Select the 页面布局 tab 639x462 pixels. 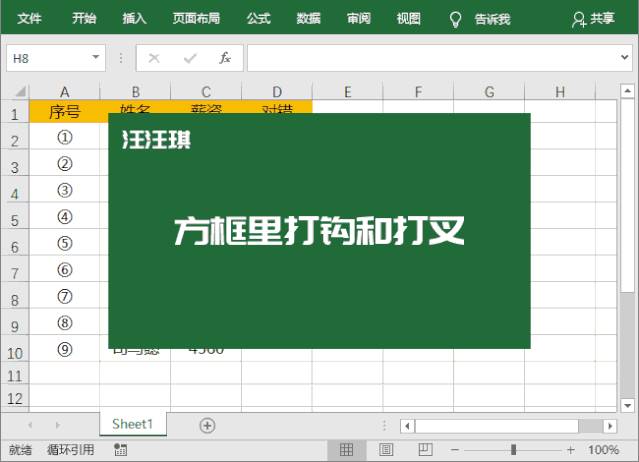point(196,18)
